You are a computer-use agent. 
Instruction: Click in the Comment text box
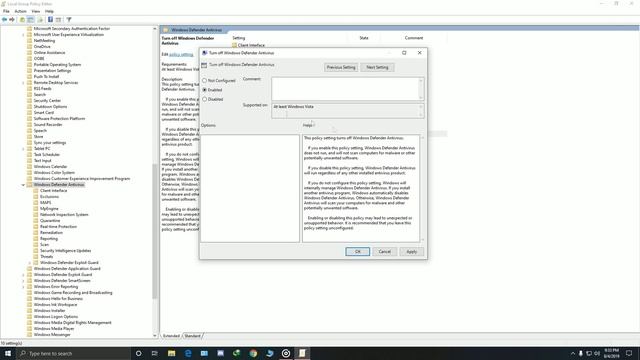point(345,89)
